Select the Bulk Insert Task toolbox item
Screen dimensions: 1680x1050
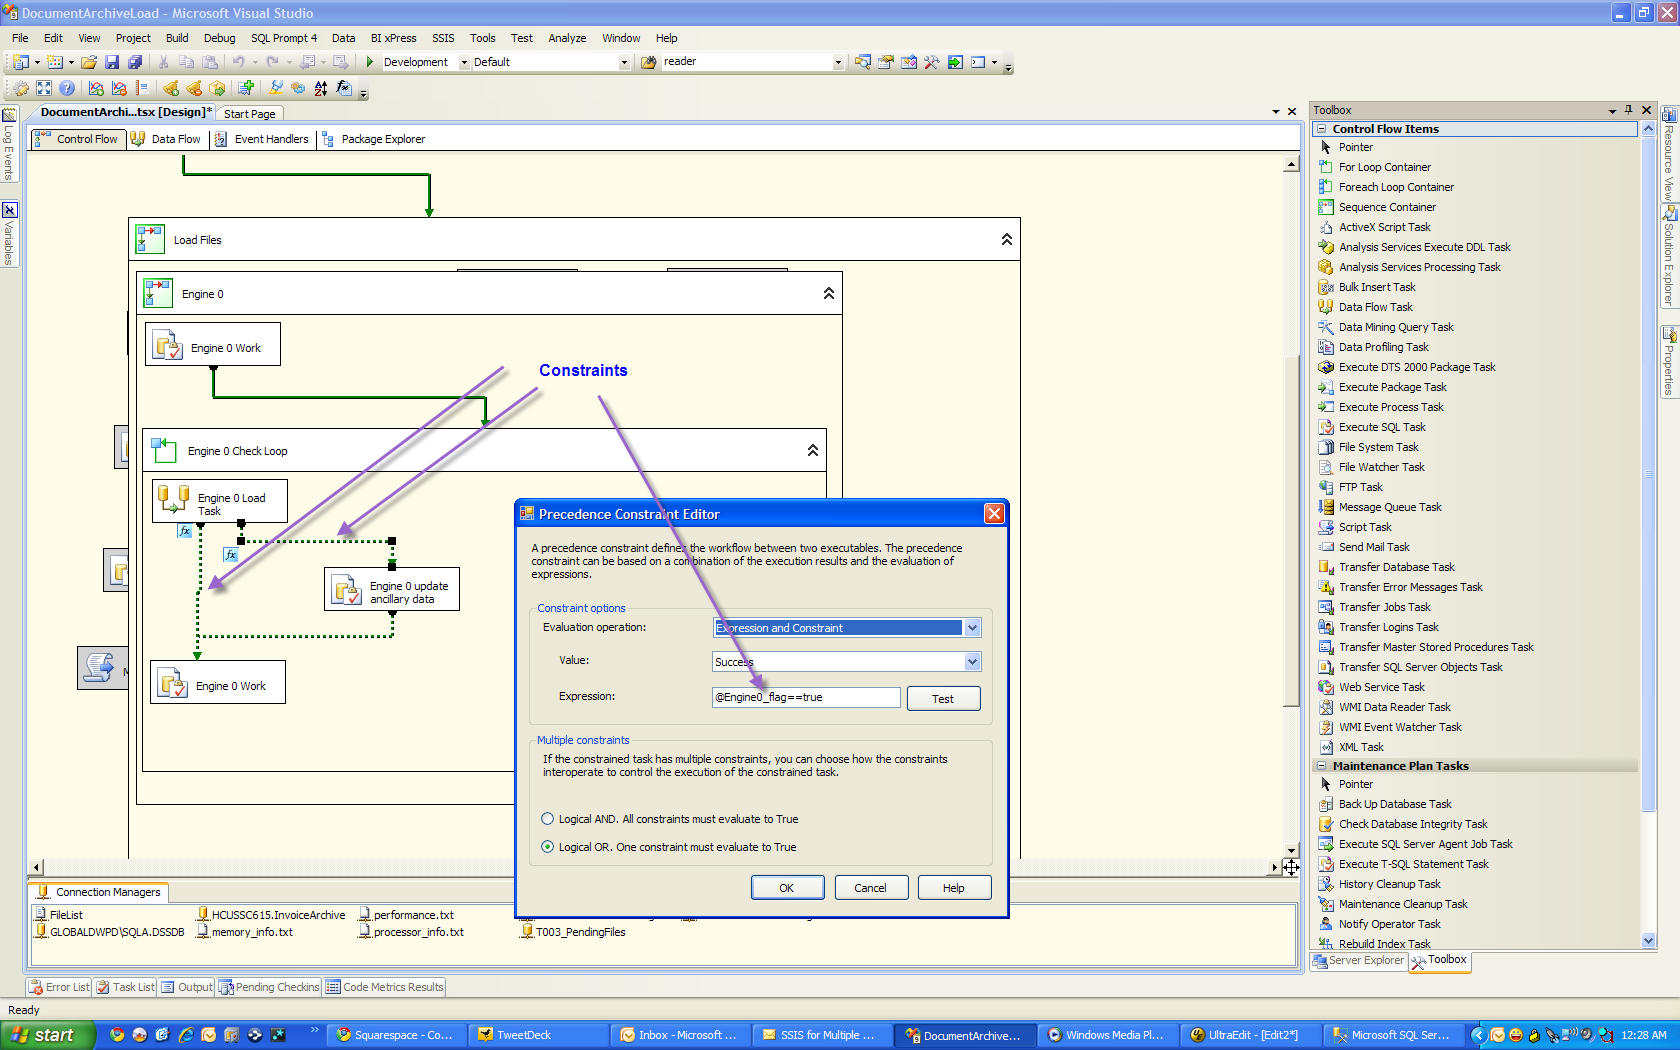[x=1377, y=287]
